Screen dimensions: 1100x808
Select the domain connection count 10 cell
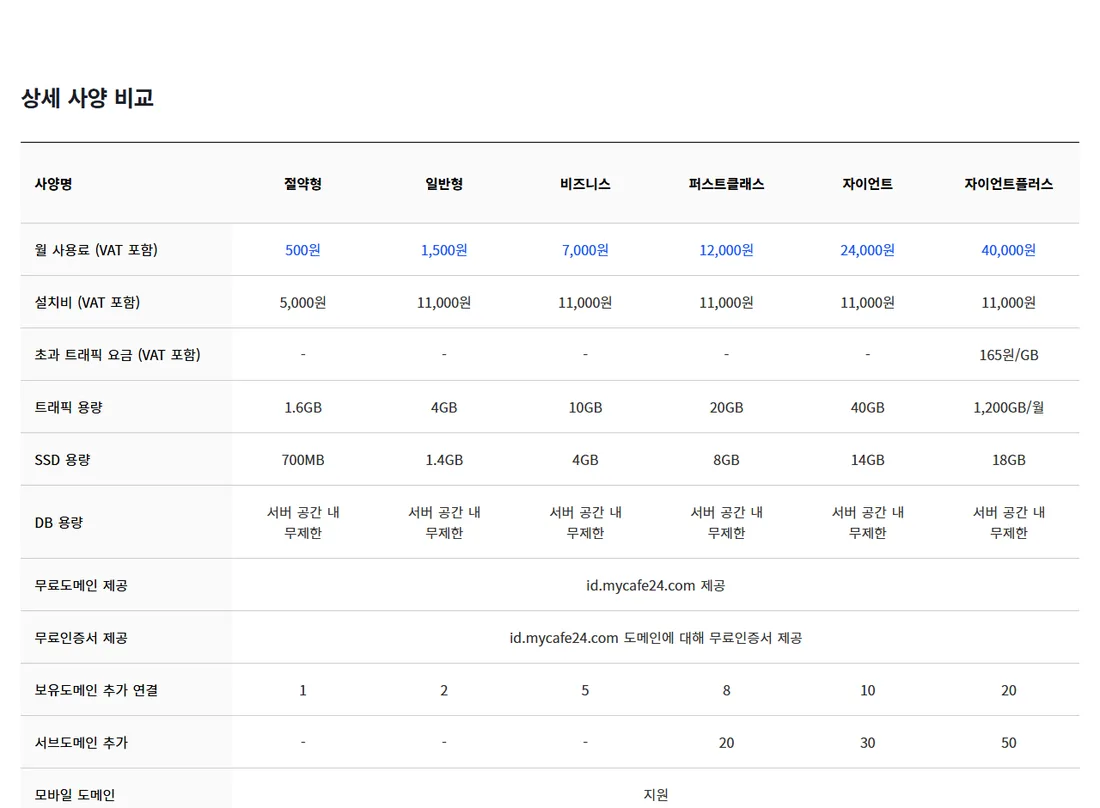(867, 690)
